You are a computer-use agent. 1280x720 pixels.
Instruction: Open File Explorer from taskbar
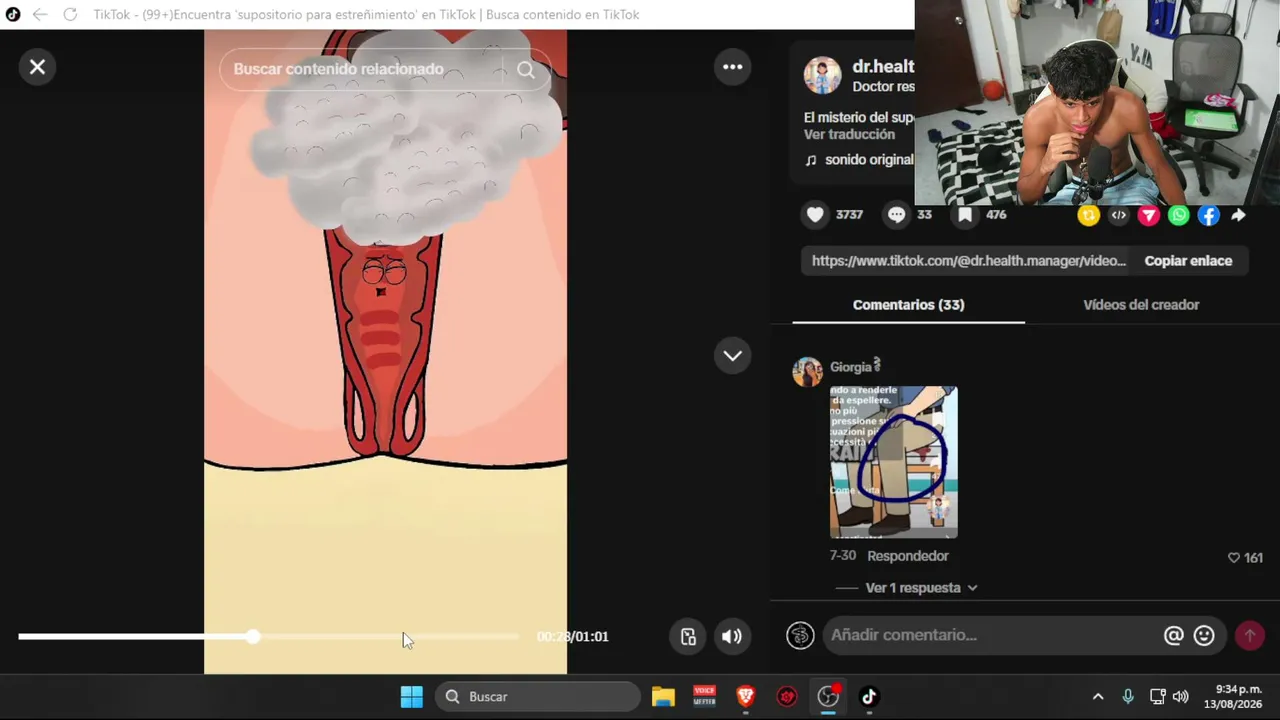pos(663,697)
